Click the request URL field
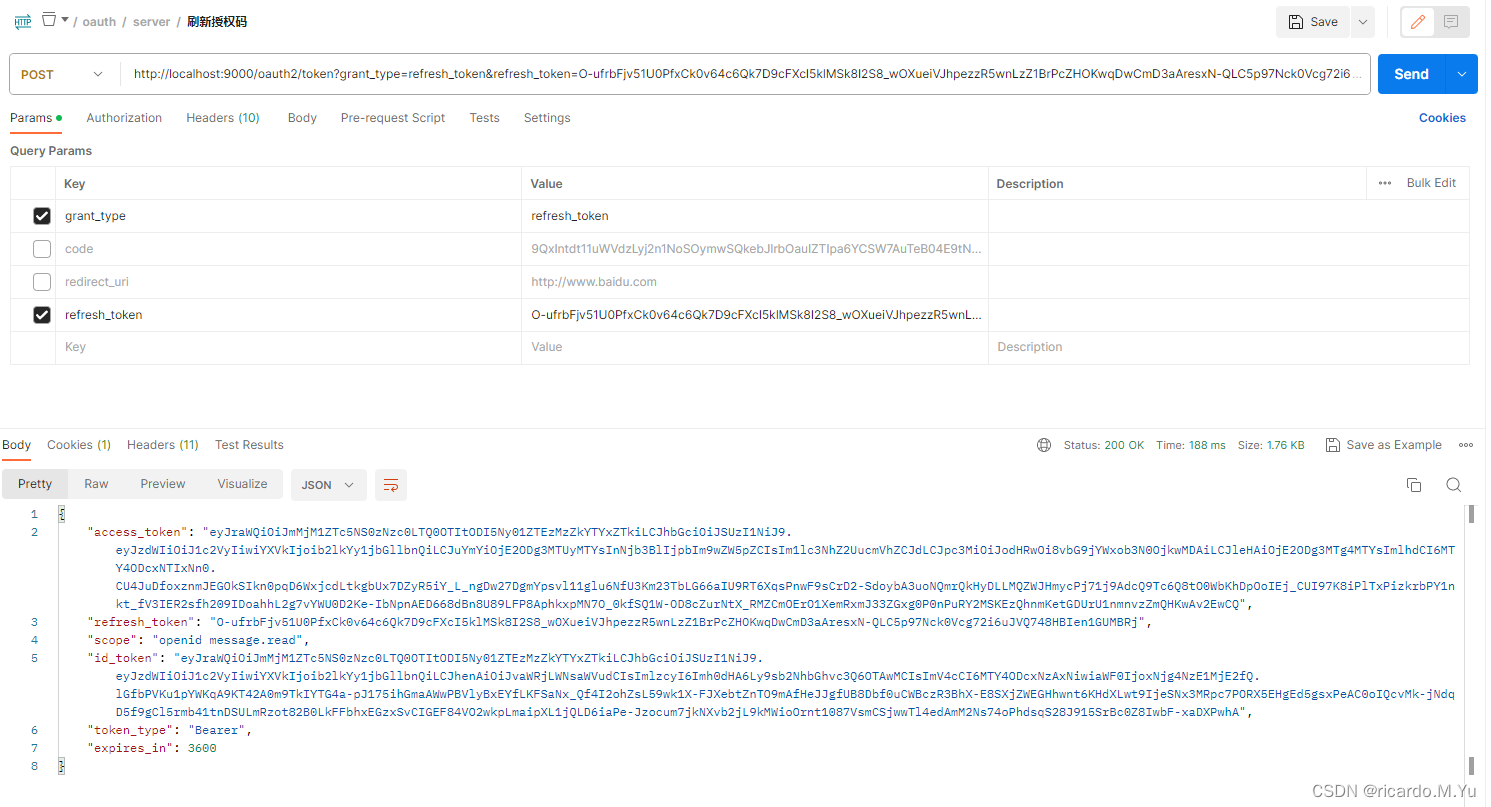1491x807 pixels. point(746,74)
